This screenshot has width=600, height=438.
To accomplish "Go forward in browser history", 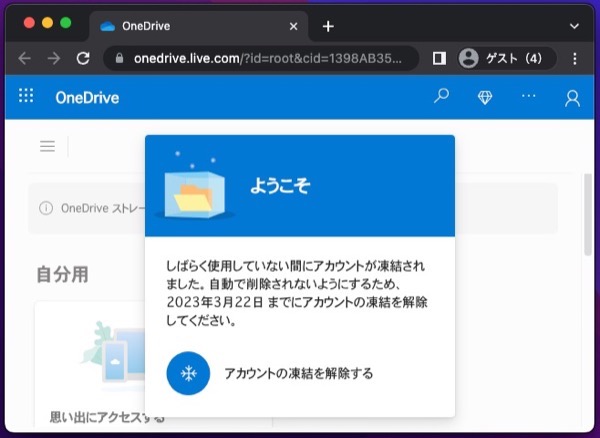I will coord(54,59).
